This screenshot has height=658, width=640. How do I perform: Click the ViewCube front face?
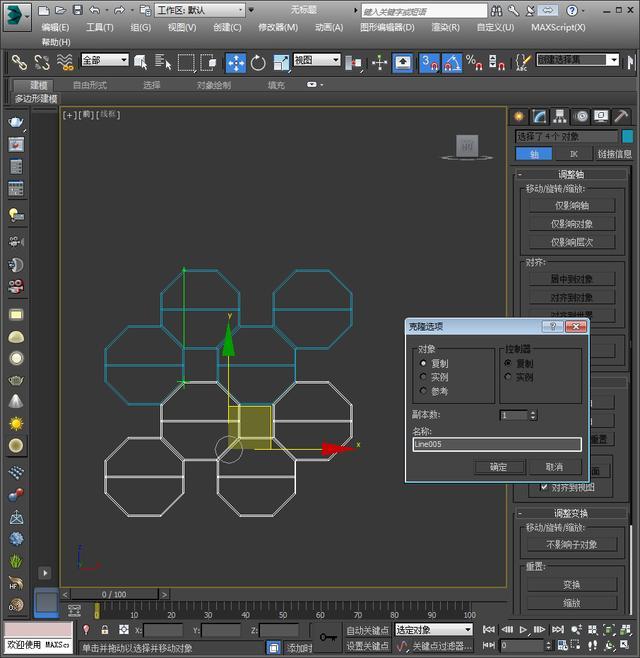pos(467,146)
